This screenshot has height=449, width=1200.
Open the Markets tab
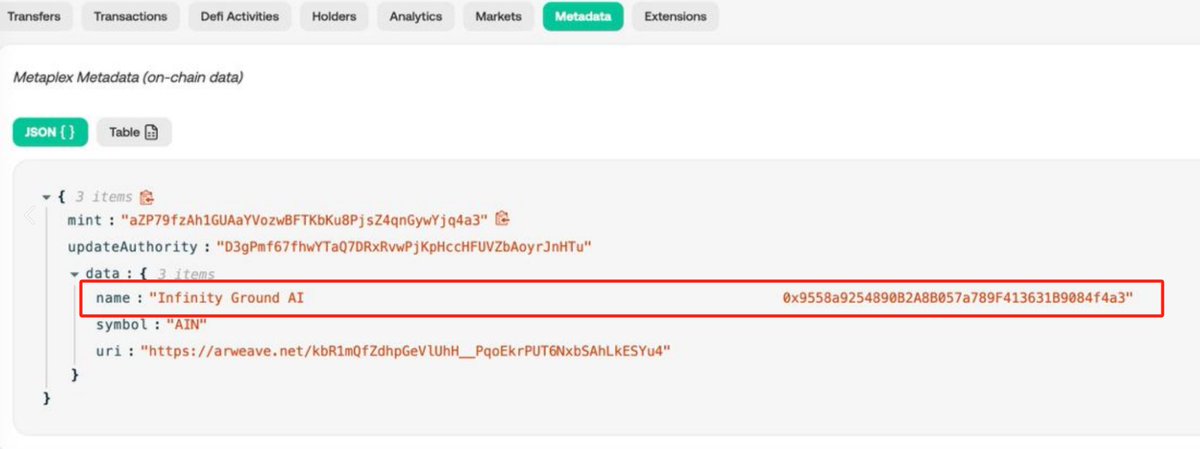(x=498, y=16)
